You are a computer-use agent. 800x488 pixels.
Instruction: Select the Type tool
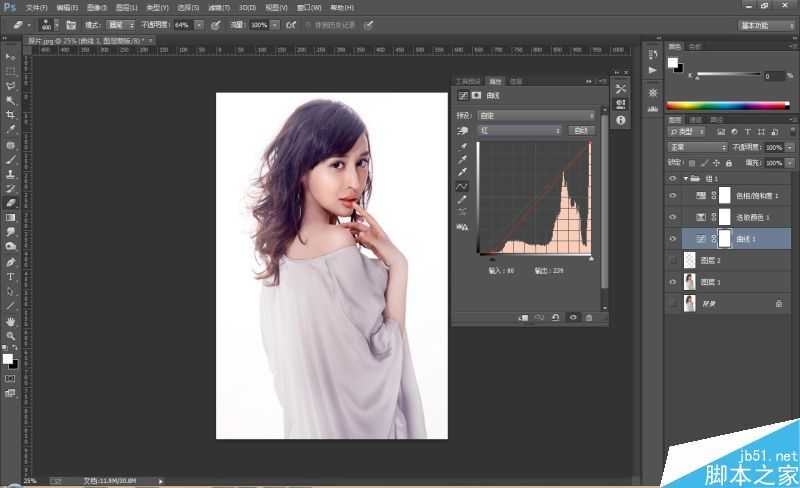[x=11, y=276]
